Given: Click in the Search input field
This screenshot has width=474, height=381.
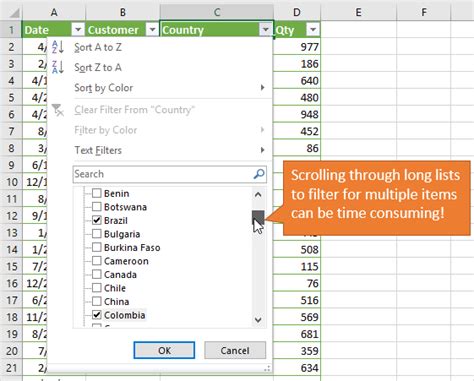Looking at the screenshot, I should point(169,174).
